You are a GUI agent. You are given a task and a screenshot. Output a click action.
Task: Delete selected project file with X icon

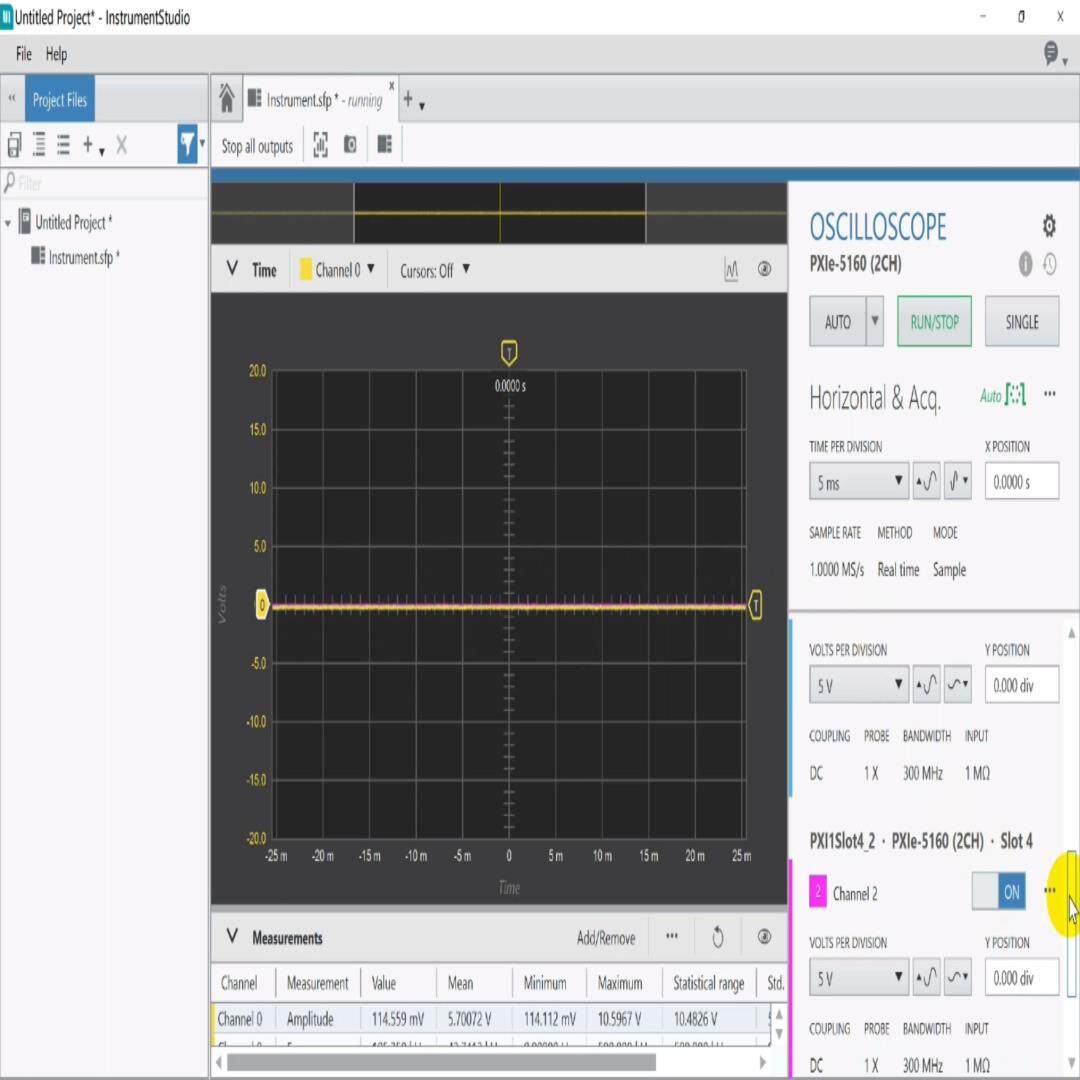point(121,145)
